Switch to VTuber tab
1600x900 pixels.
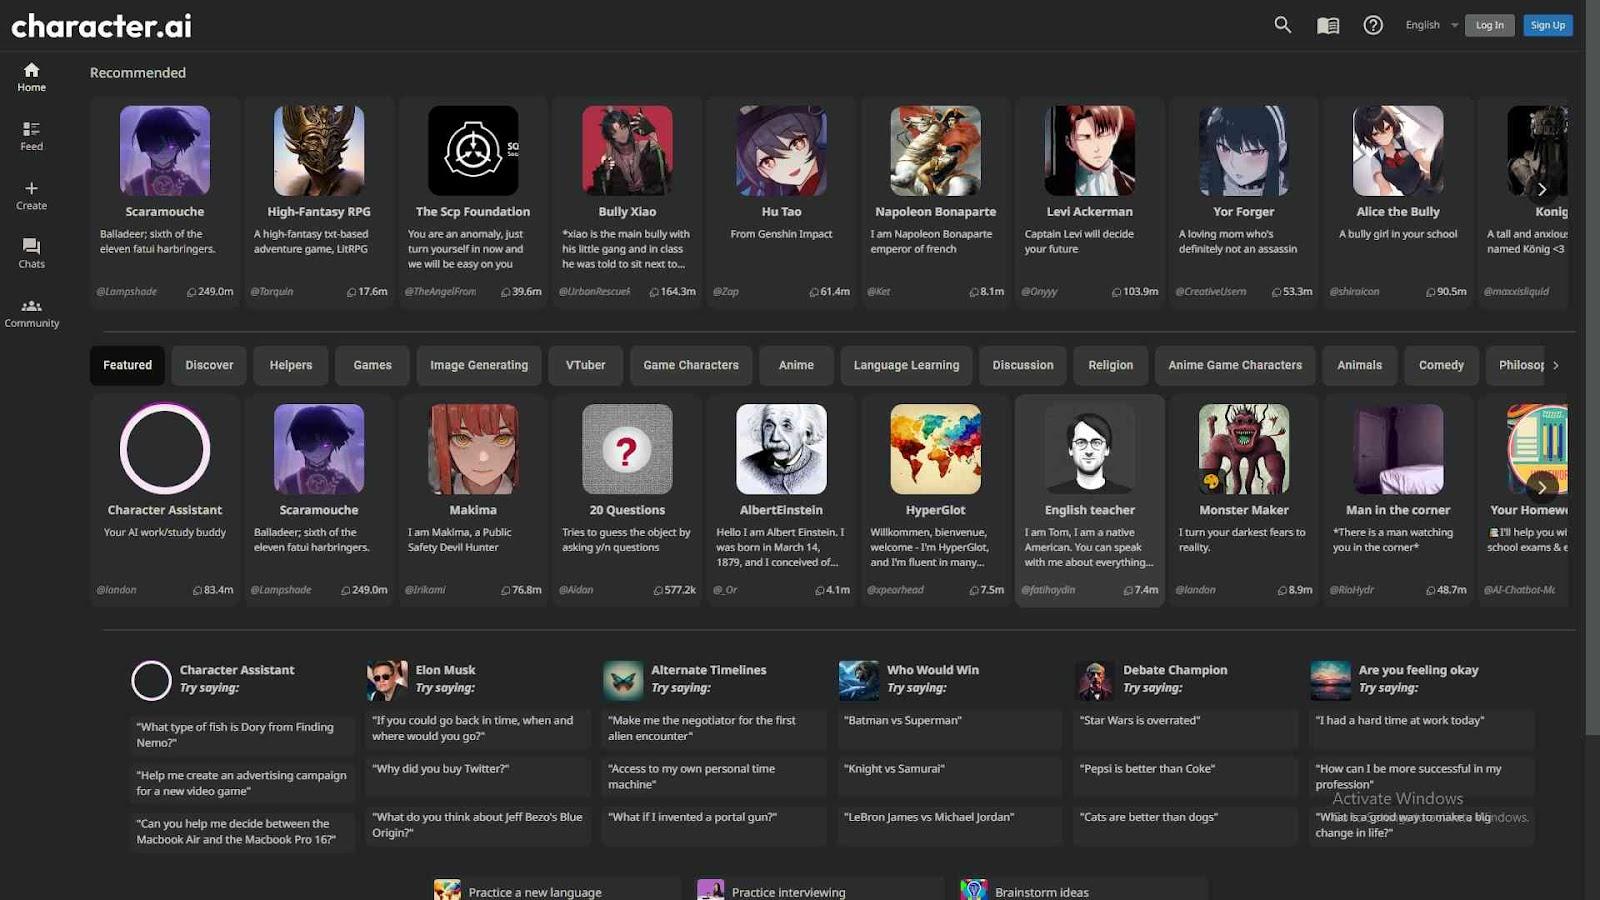585,365
